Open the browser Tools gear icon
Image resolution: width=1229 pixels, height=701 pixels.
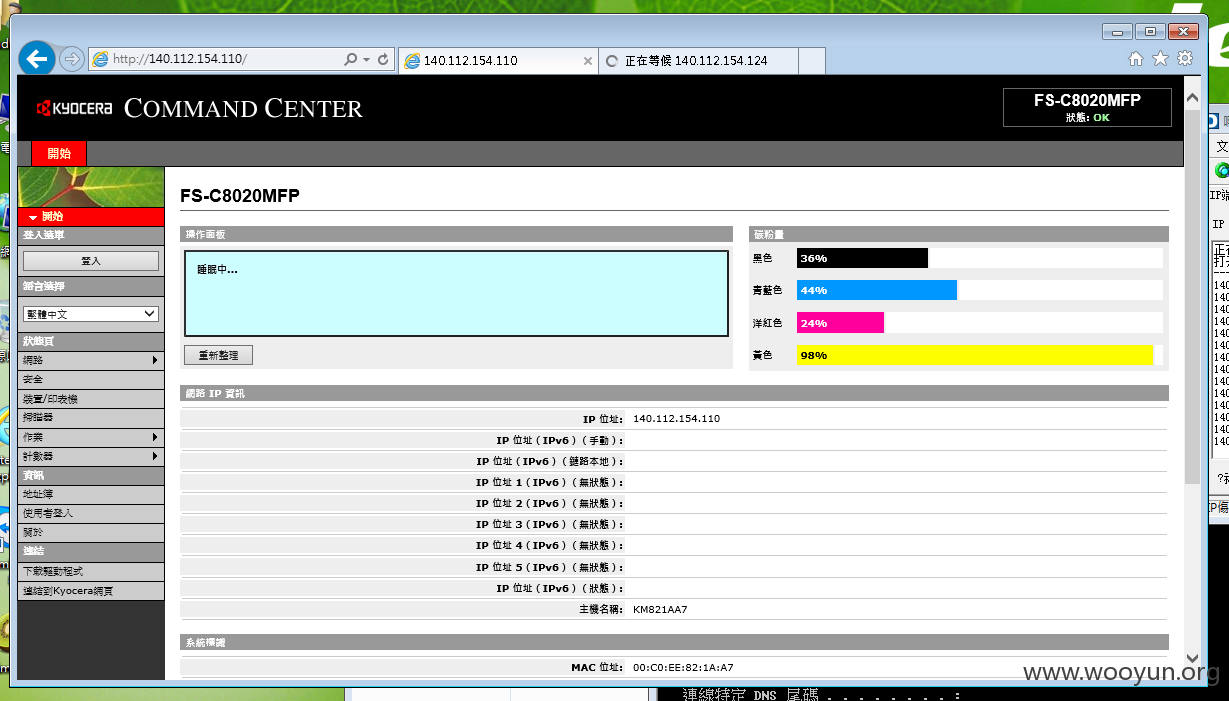[x=1185, y=59]
